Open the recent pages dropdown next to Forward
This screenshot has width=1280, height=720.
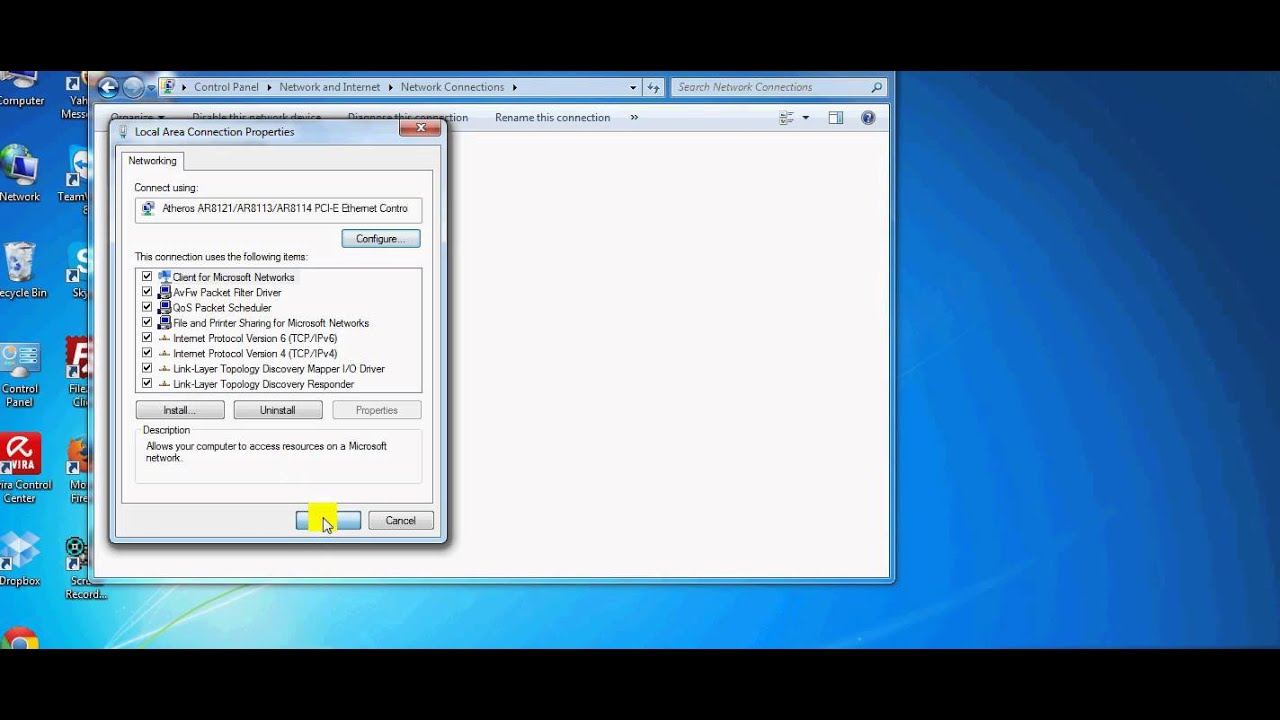151,88
